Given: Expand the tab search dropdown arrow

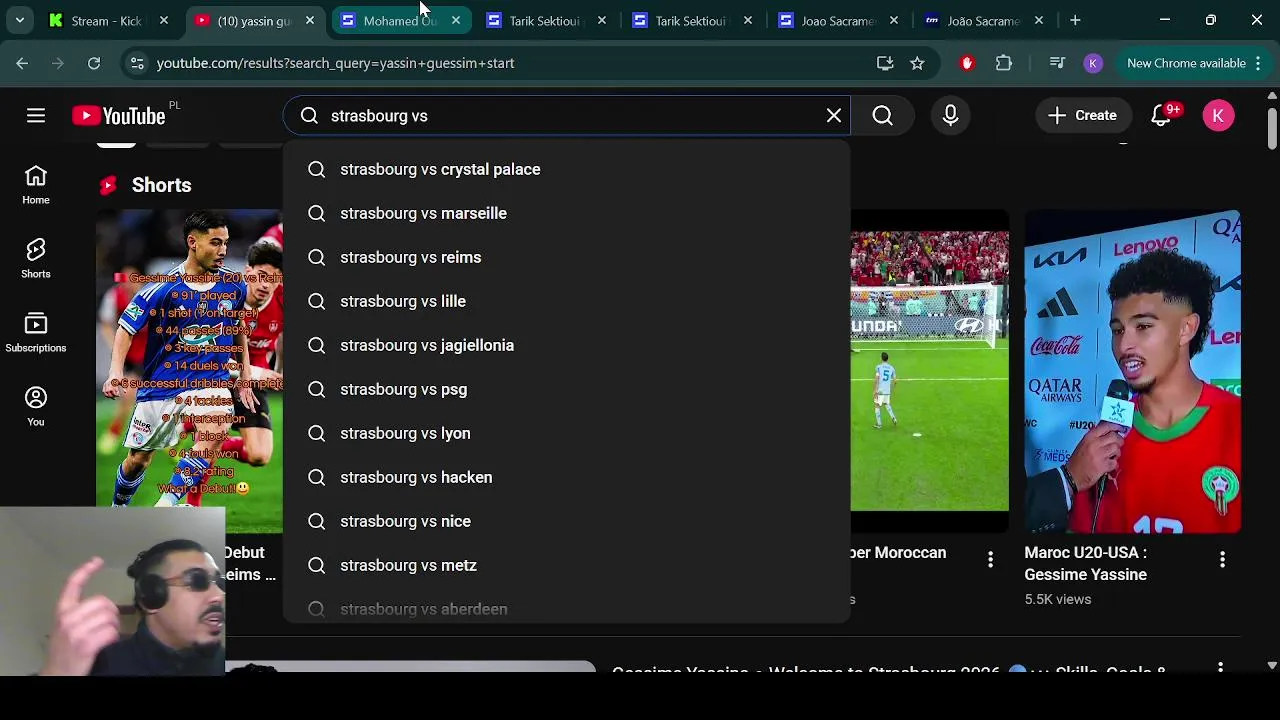Looking at the screenshot, I should click(x=19, y=20).
